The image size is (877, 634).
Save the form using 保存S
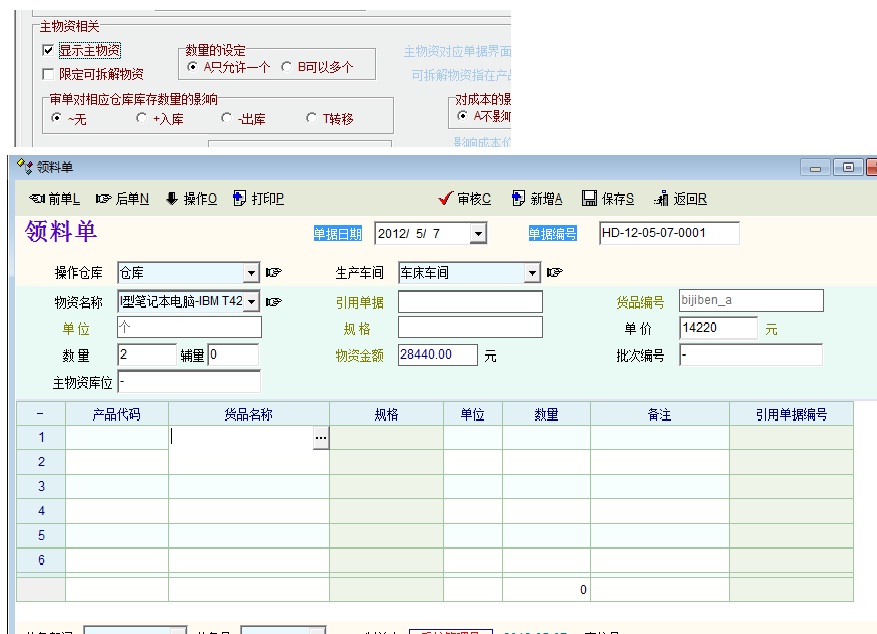(x=608, y=199)
